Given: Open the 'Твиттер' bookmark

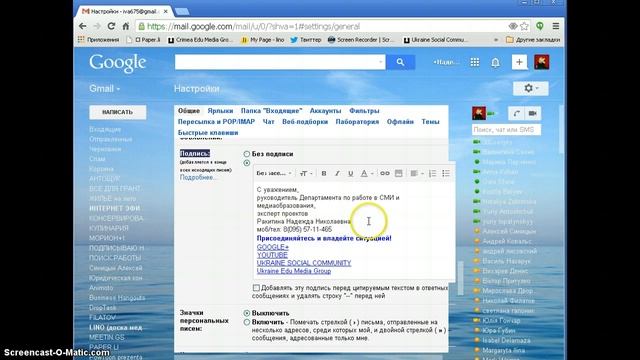Looking at the screenshot, I should click(x=306, y=40).
